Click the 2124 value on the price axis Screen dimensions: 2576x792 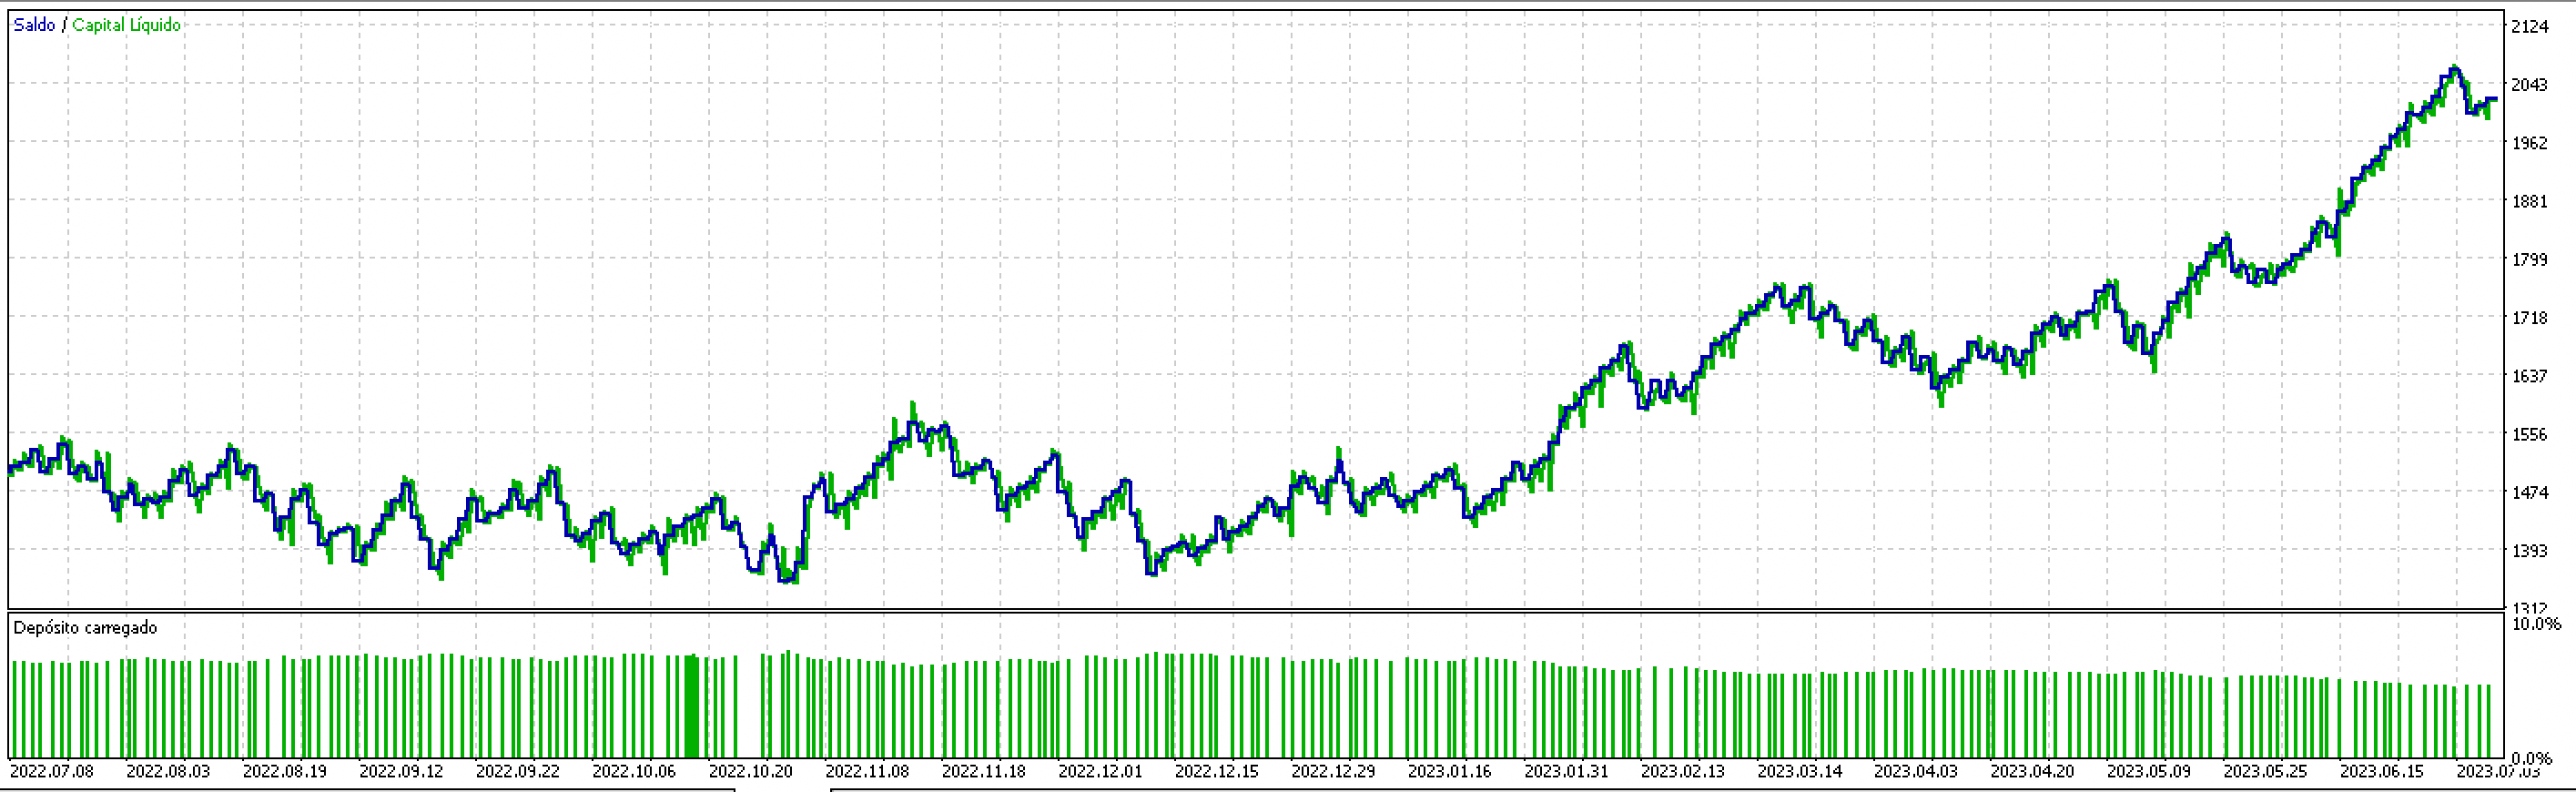click(2530, 27)
